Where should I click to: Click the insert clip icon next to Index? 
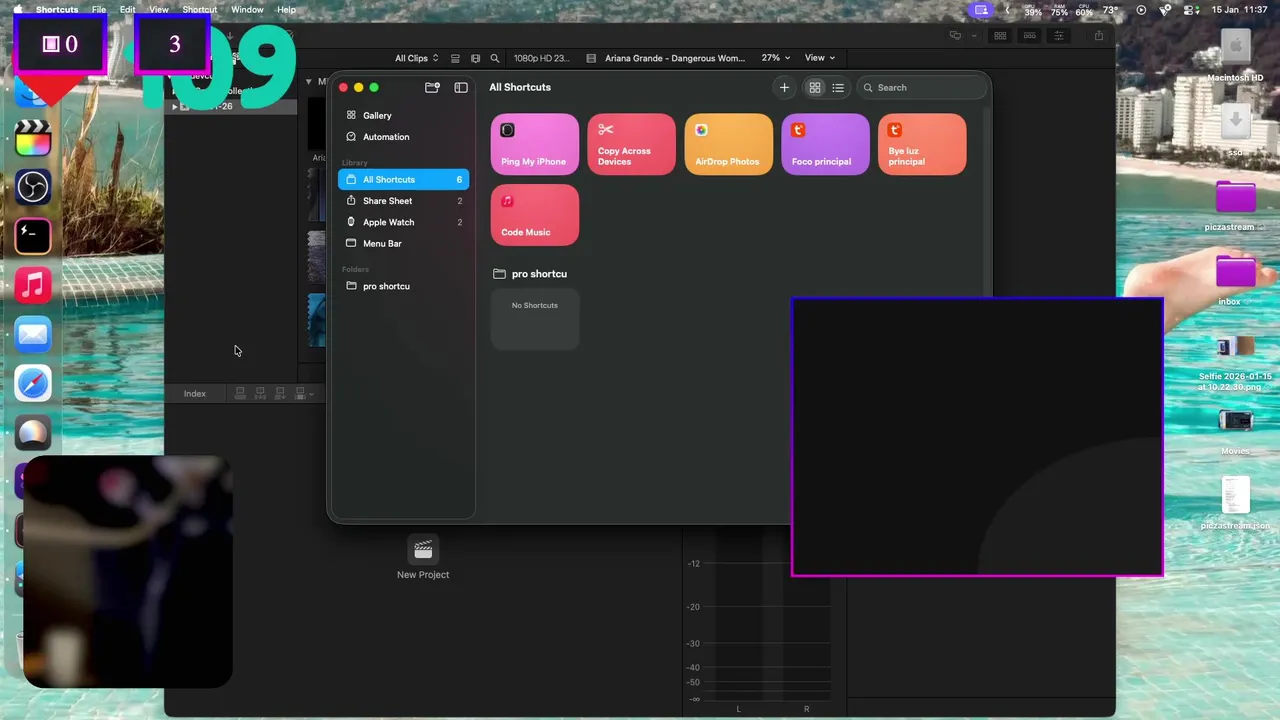click(260, 394)
